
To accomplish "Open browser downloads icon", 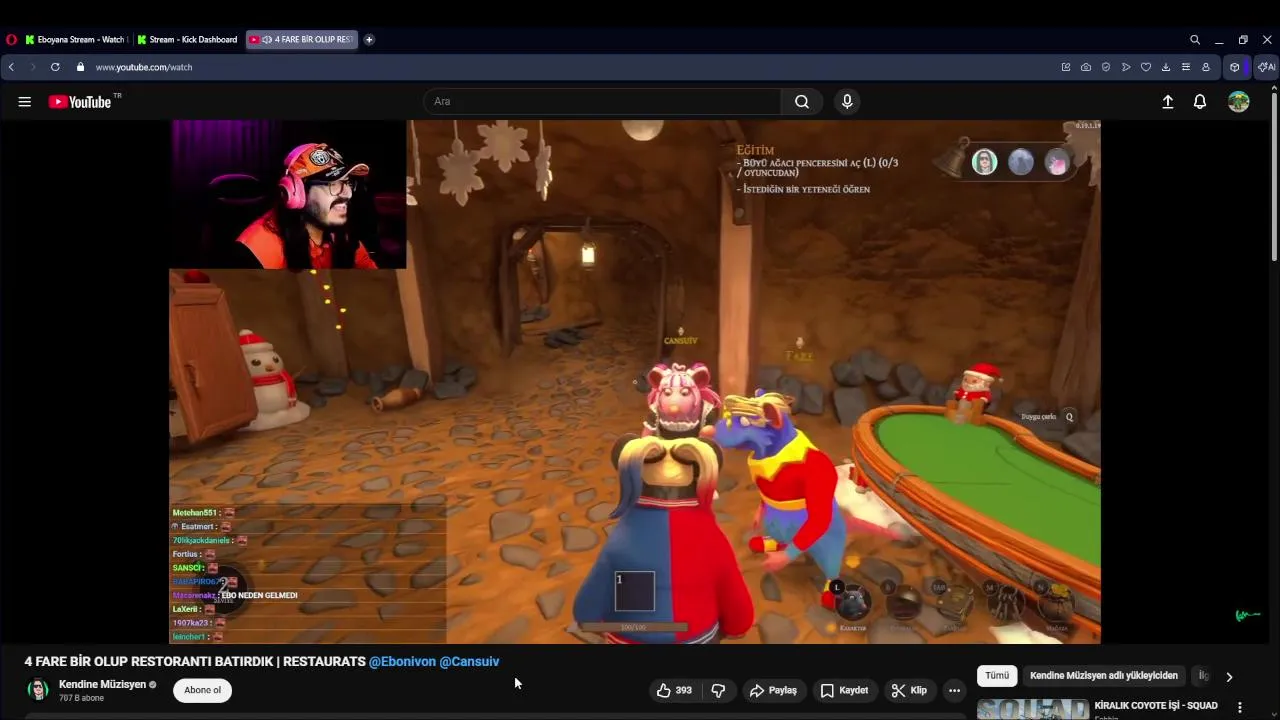I will click(1166, 67).
